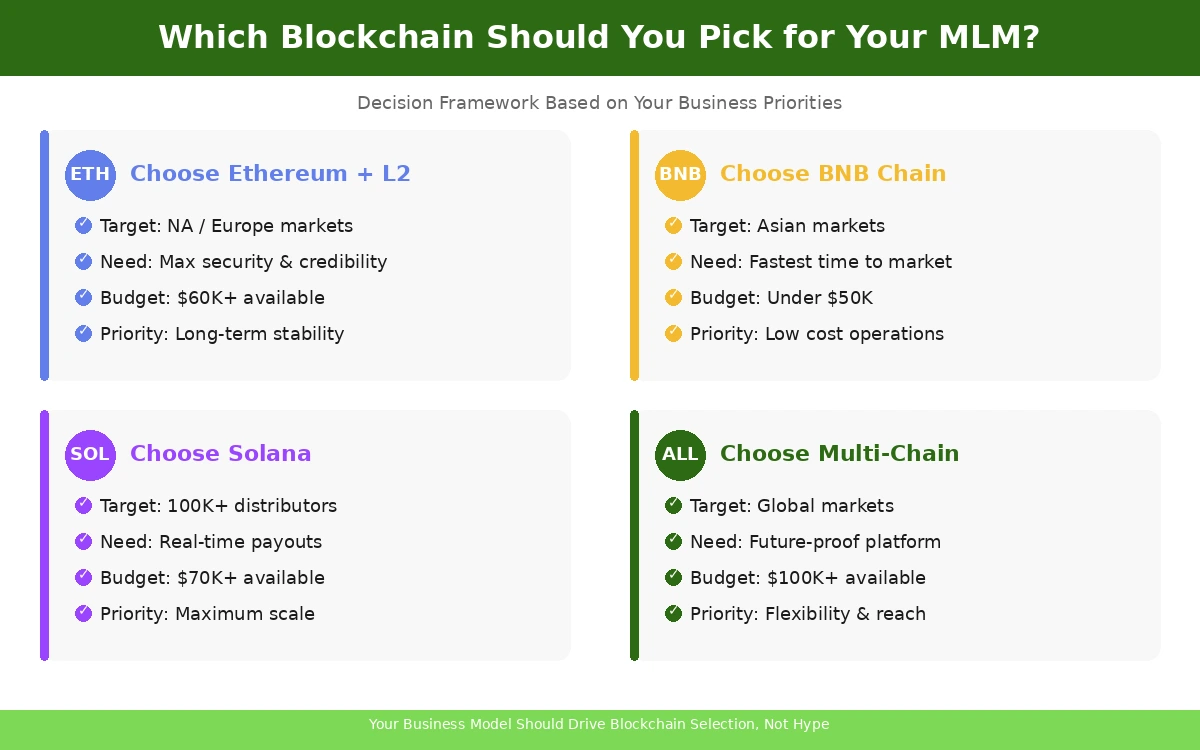Click checkmark next to Future-proof platform
The width and height of the screenshot is (1200, 750).
pyautogui.click(x=674, y=542)
